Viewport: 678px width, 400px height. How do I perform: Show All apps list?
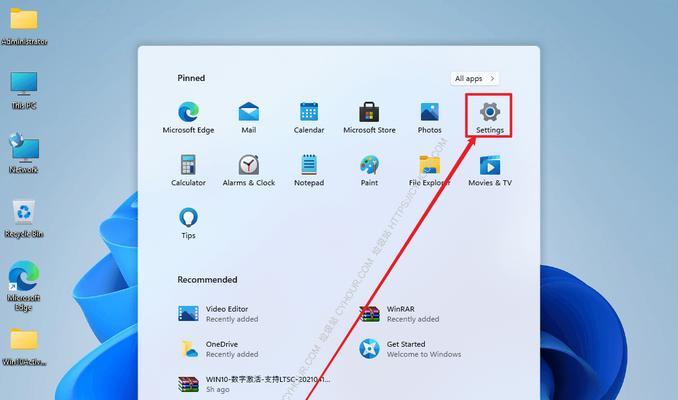click(474, 78)
